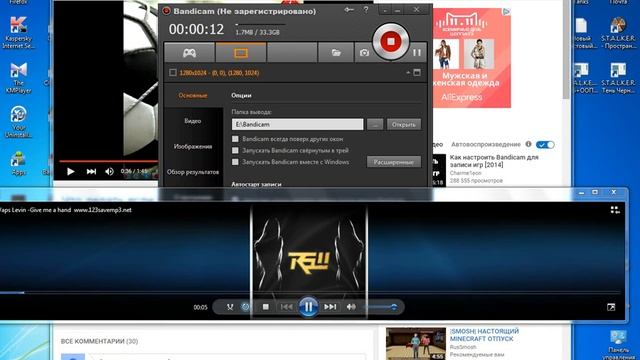Image resolution: width=640 pixels, height=360 pixels.
Task: Enable Запускать Bandicam свёрнутым в трей
Action: pos(235,151)
